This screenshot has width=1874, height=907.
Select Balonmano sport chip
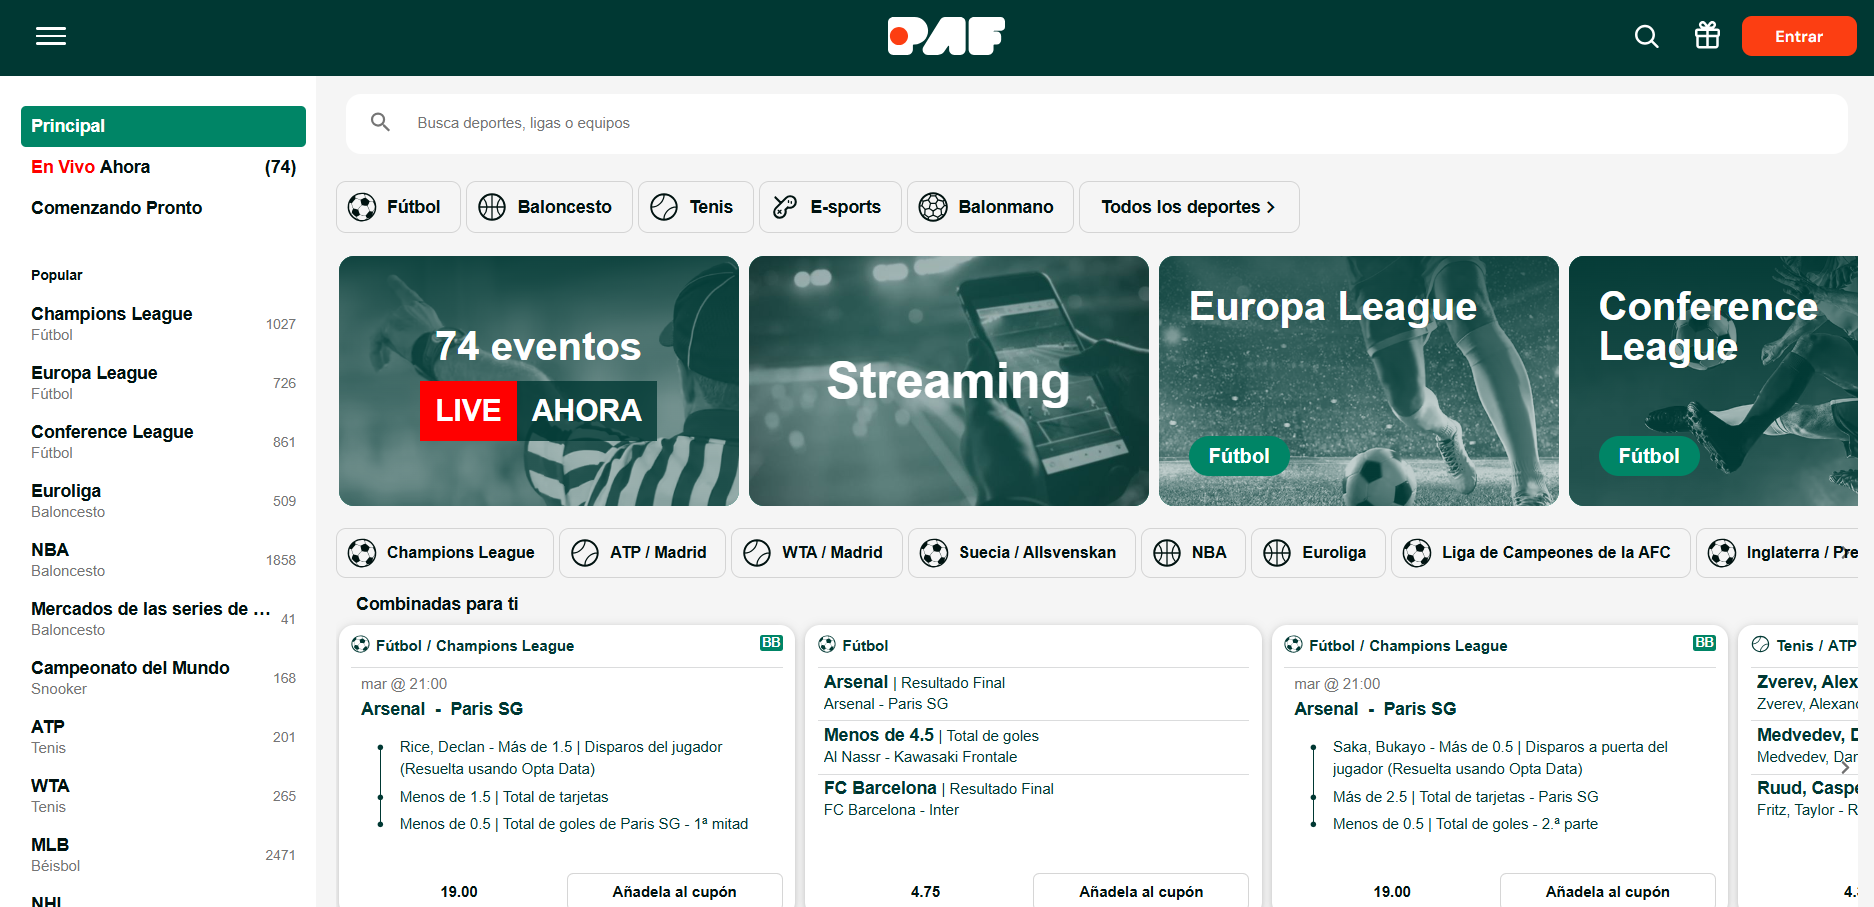tap(990, 207)
